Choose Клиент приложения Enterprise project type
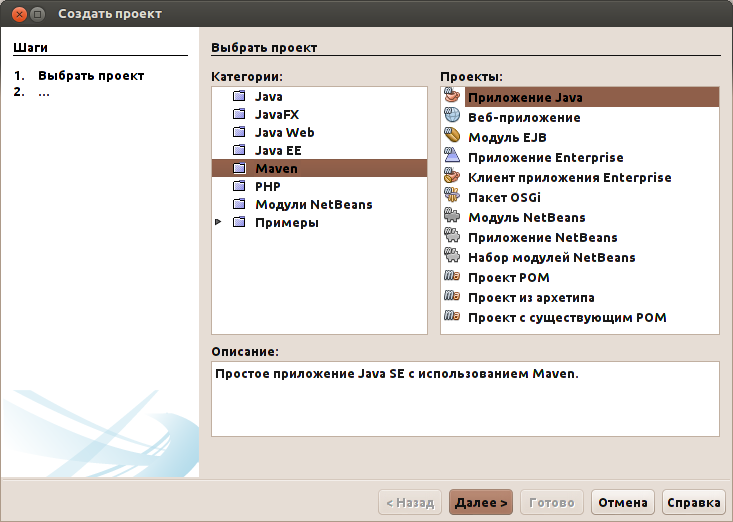The image size is (733, 522). click(570, 178)
